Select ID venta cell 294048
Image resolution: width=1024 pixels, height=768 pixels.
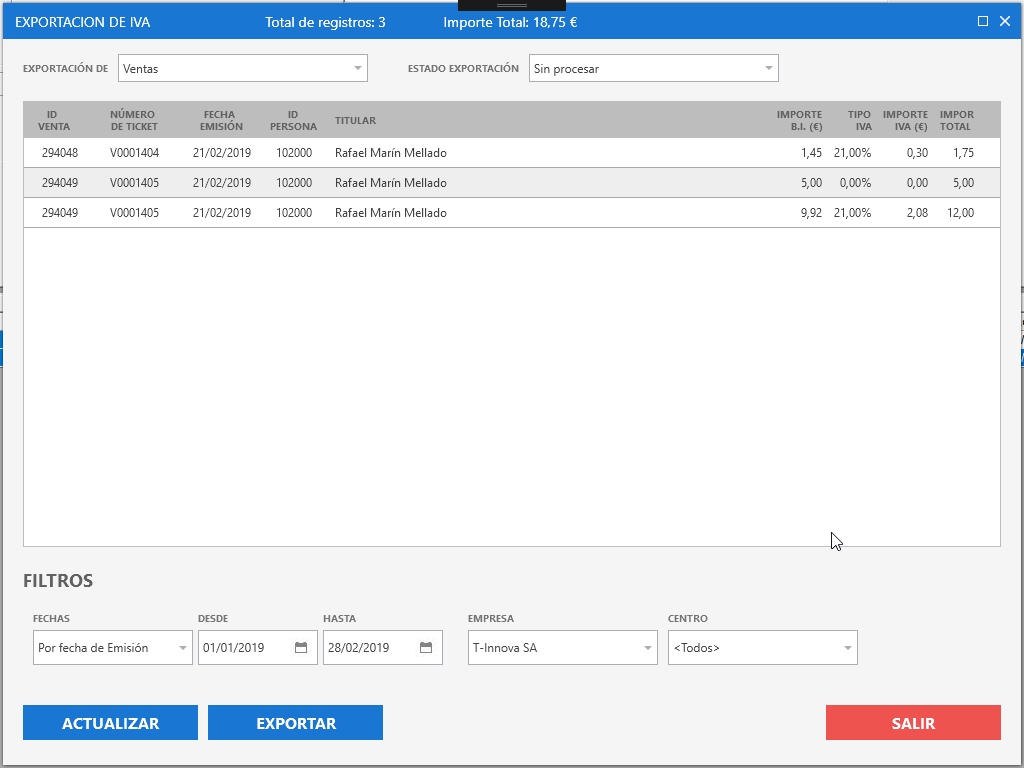click(59, 153)
